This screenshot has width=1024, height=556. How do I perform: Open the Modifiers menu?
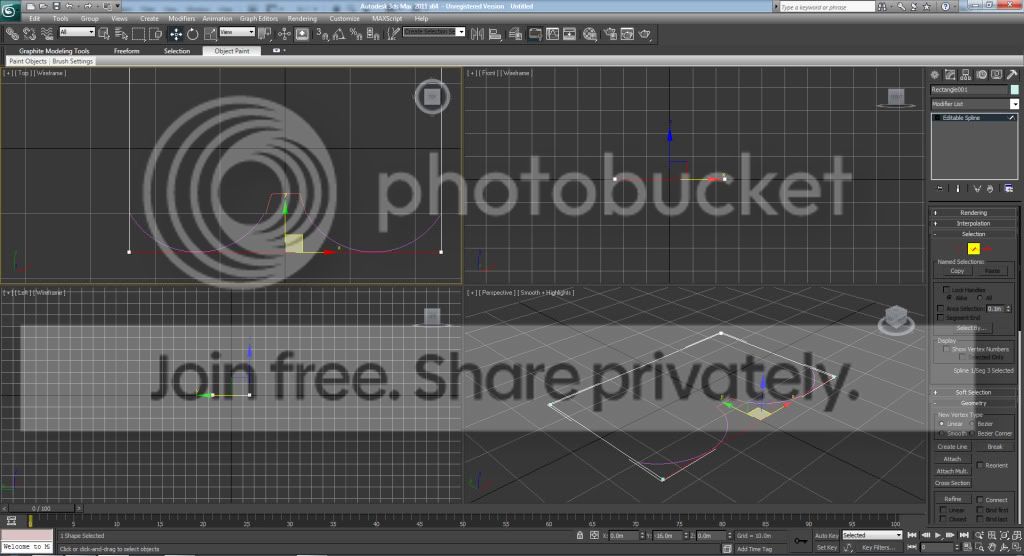(x=182, y=19)
